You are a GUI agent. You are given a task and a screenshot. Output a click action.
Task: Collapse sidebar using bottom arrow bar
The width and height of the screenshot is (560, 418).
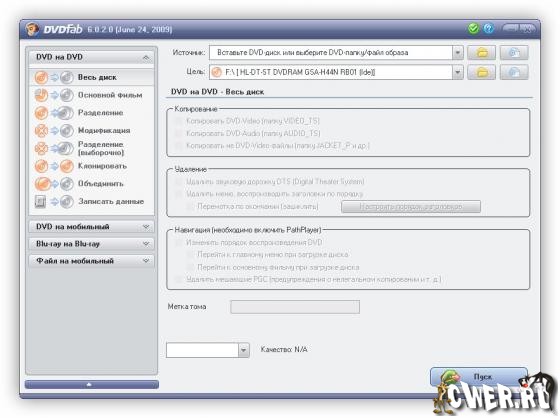pos(92,384)
